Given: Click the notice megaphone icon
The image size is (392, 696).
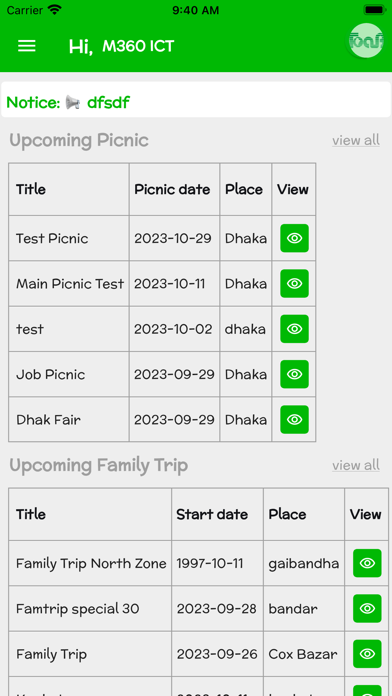Looking at the screenshot, I should click(x=73, y=103).
